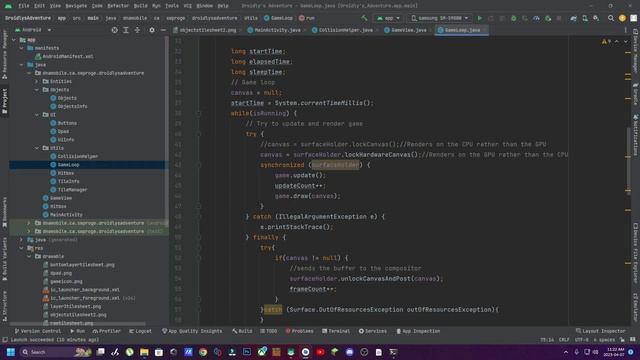Switch to CollisionHelper.java tab

click(343, 30)
